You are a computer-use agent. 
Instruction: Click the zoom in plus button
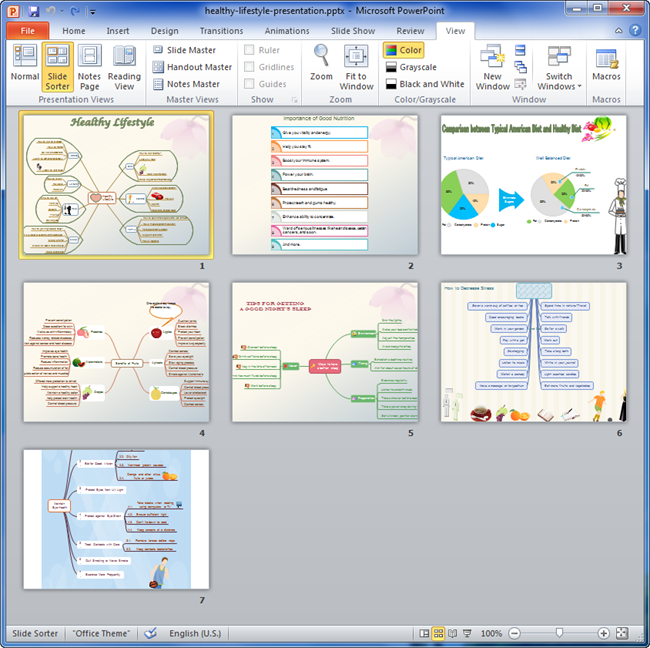tap(604, 633)
